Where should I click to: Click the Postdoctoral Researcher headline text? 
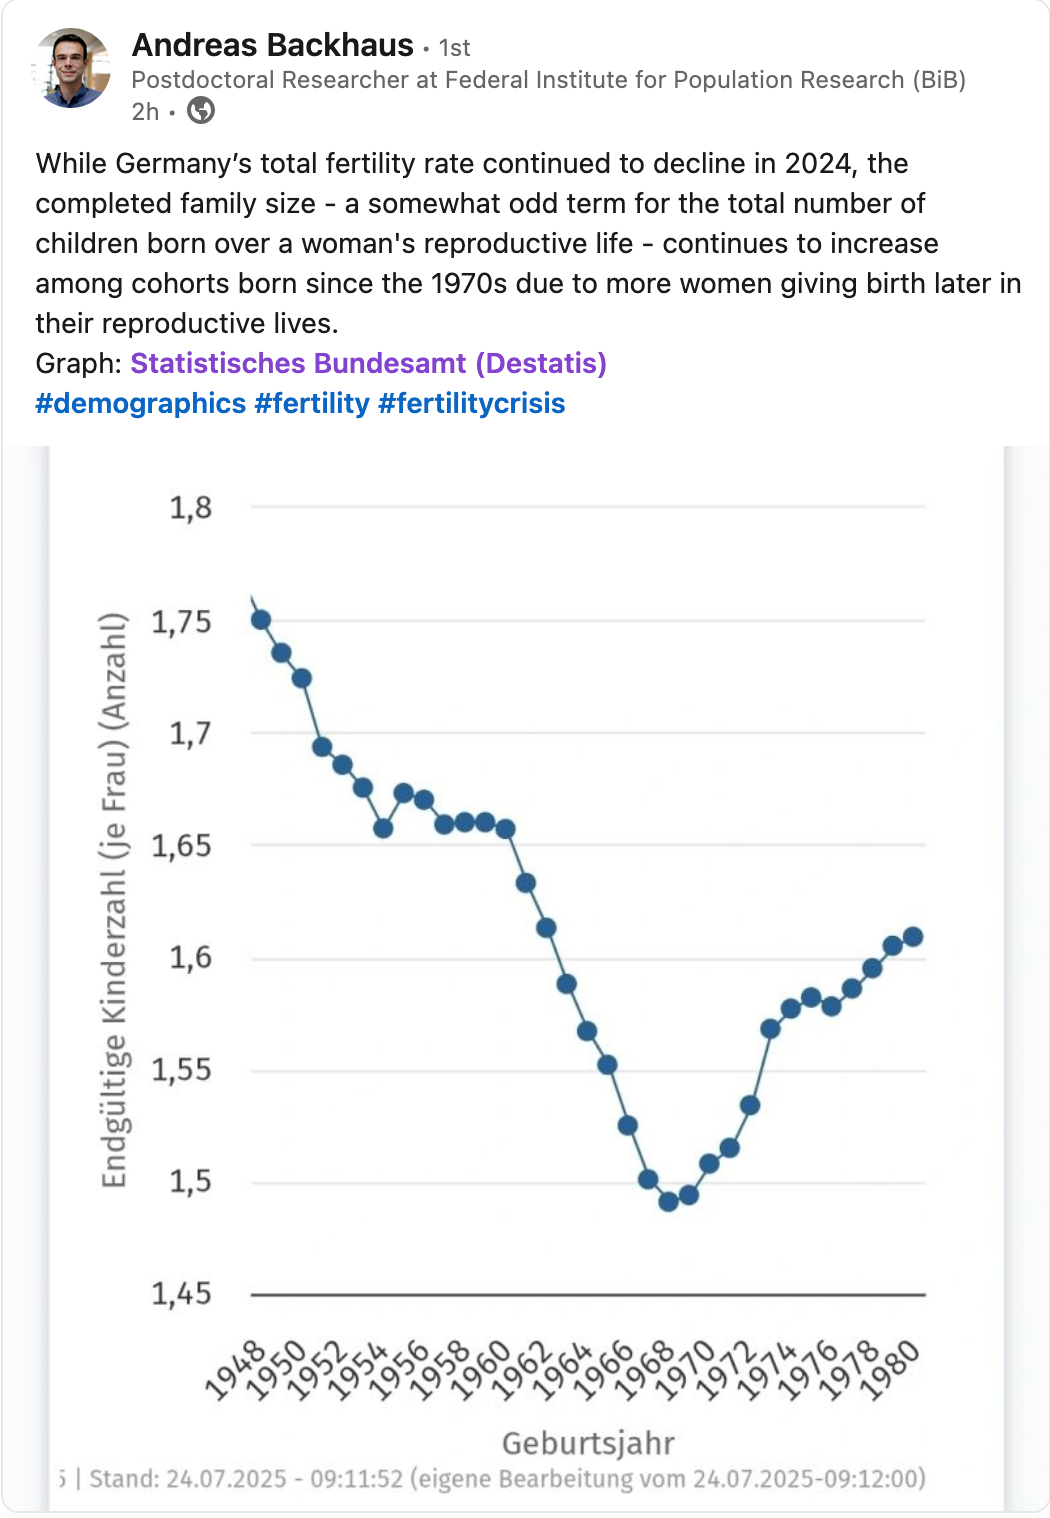pyautogui.click(x=548, y=80)
